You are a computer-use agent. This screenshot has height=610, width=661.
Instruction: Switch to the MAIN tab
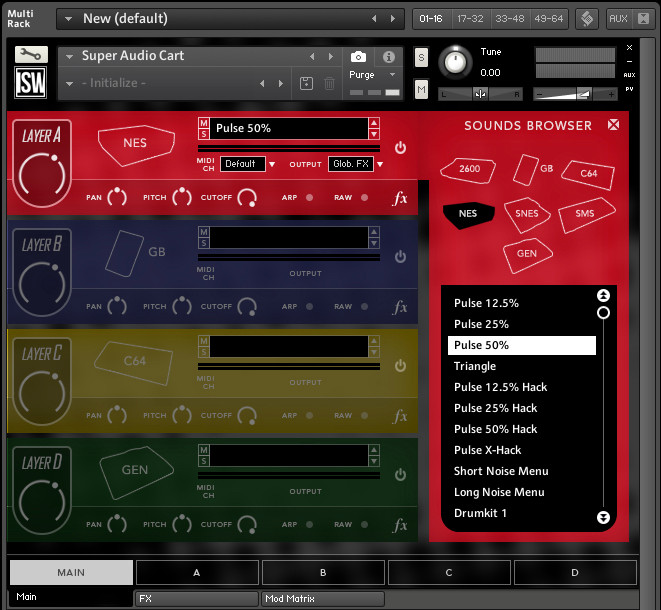click(71, 572)
